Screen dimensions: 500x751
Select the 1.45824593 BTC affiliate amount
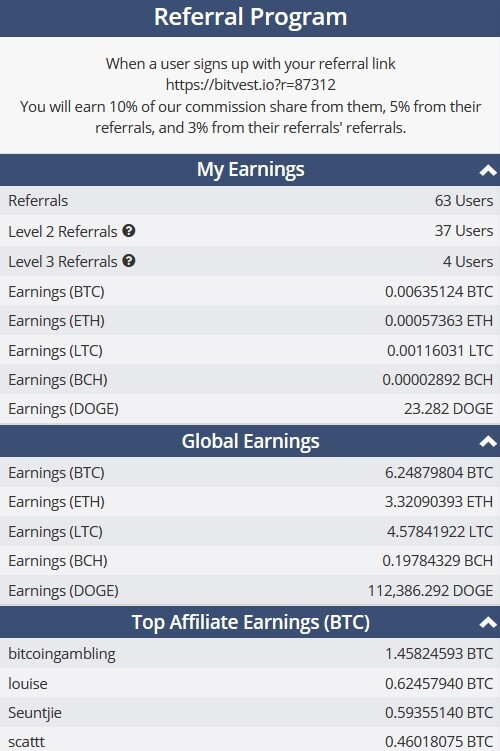(439, 654)
